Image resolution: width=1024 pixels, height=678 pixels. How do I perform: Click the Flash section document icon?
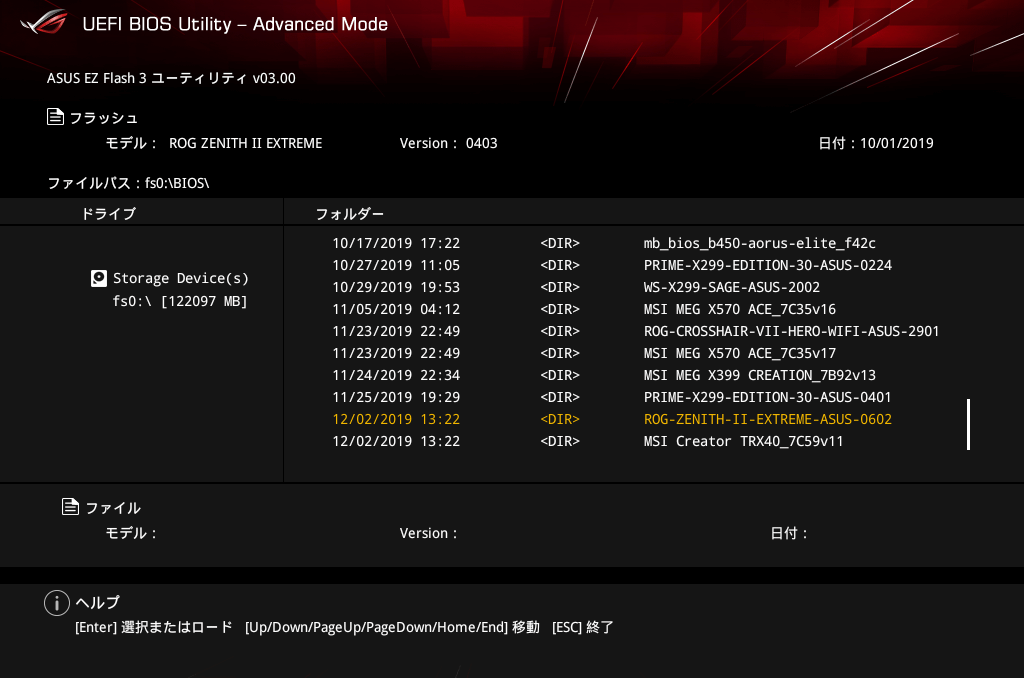click(x=56, y=117)
